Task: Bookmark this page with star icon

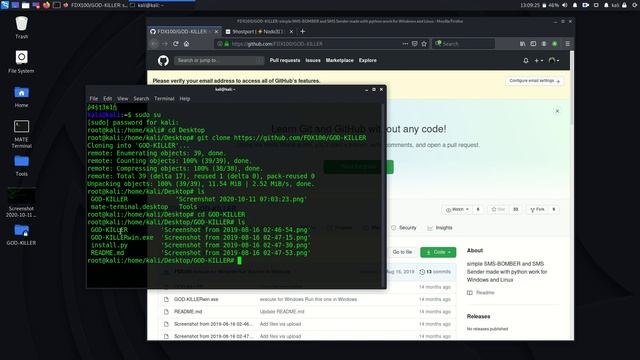Action: pos(424,44)
